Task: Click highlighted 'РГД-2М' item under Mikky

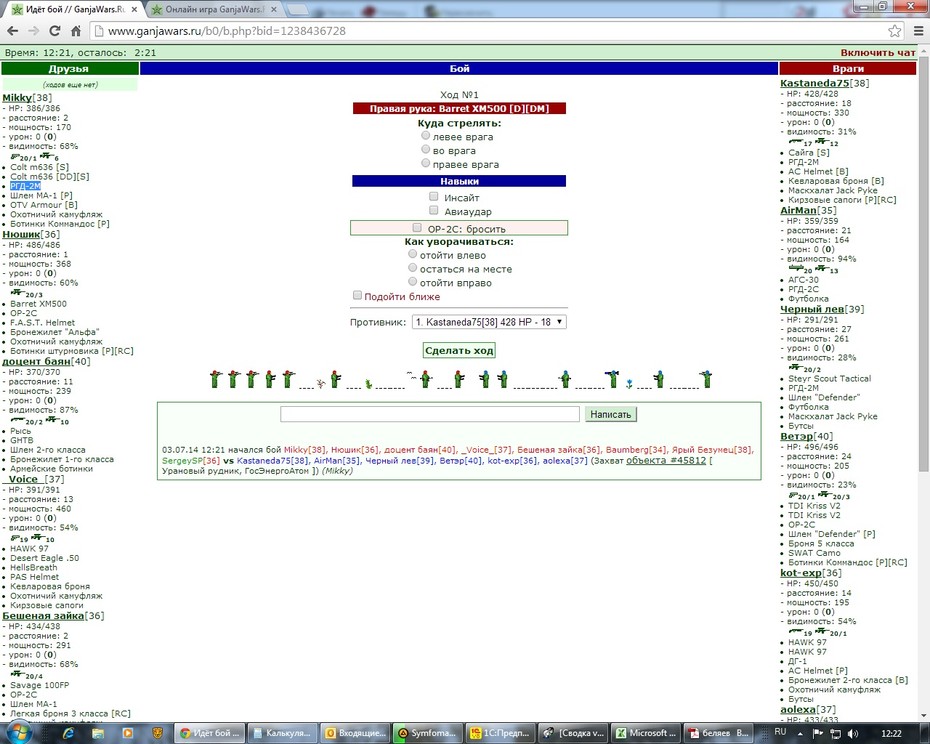Action: point(26,186)
